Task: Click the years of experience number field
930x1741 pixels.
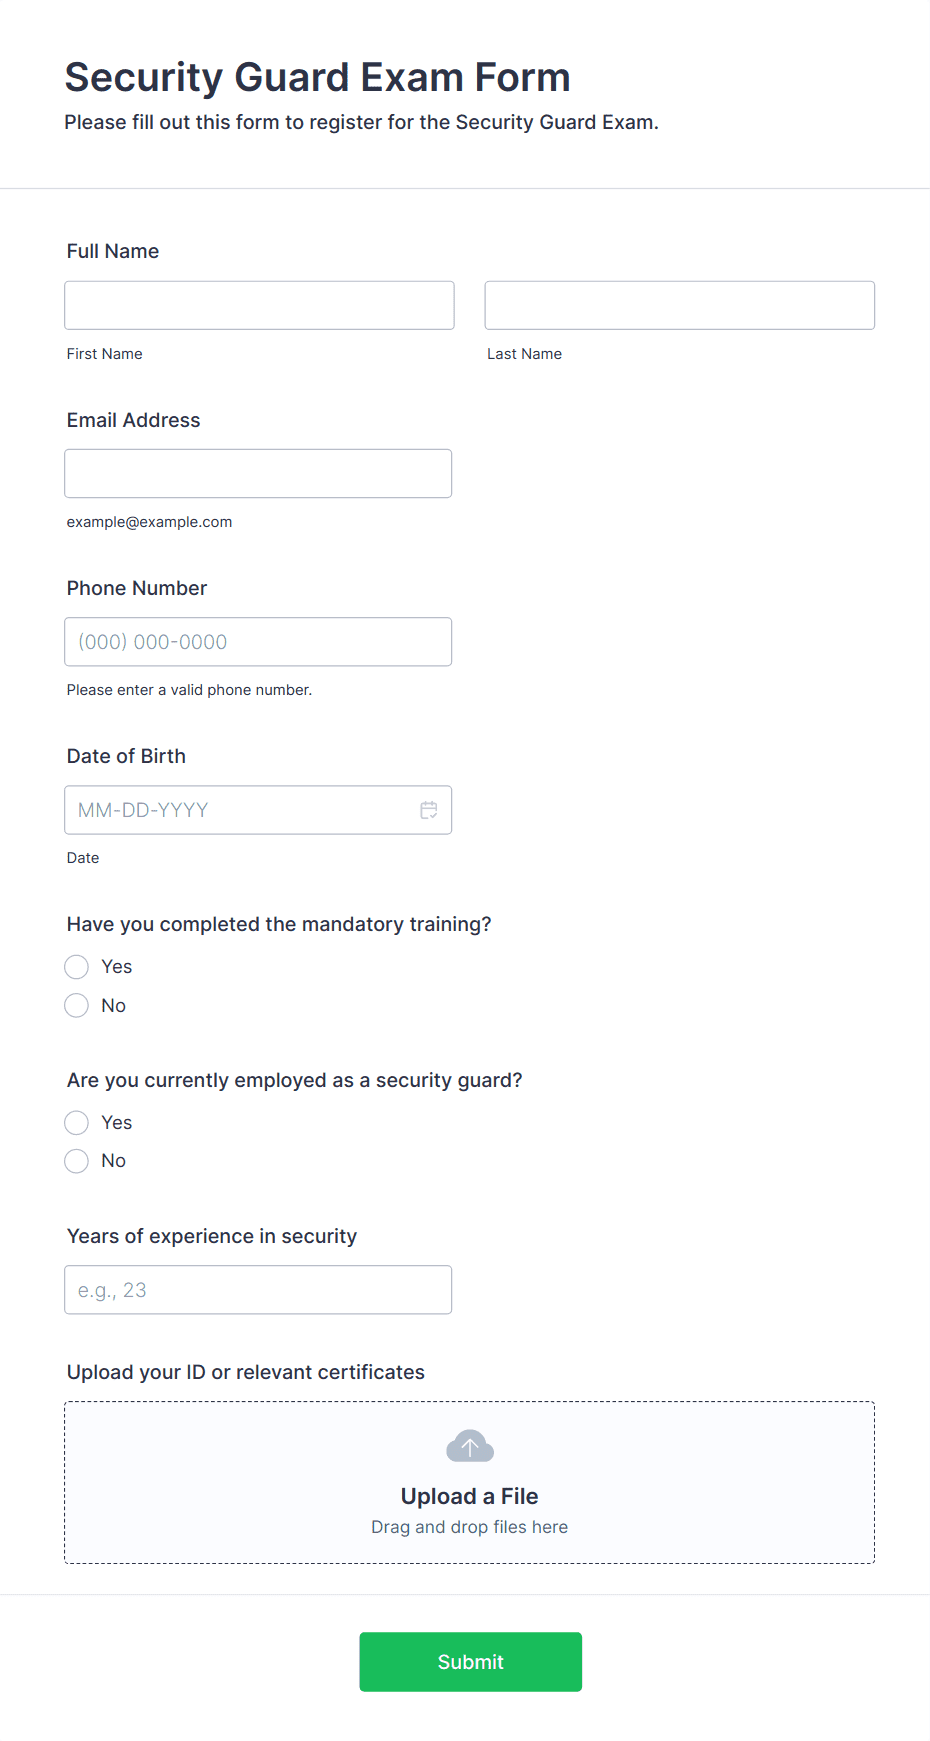Action: pyautogui.click(x=258, y=1290)
